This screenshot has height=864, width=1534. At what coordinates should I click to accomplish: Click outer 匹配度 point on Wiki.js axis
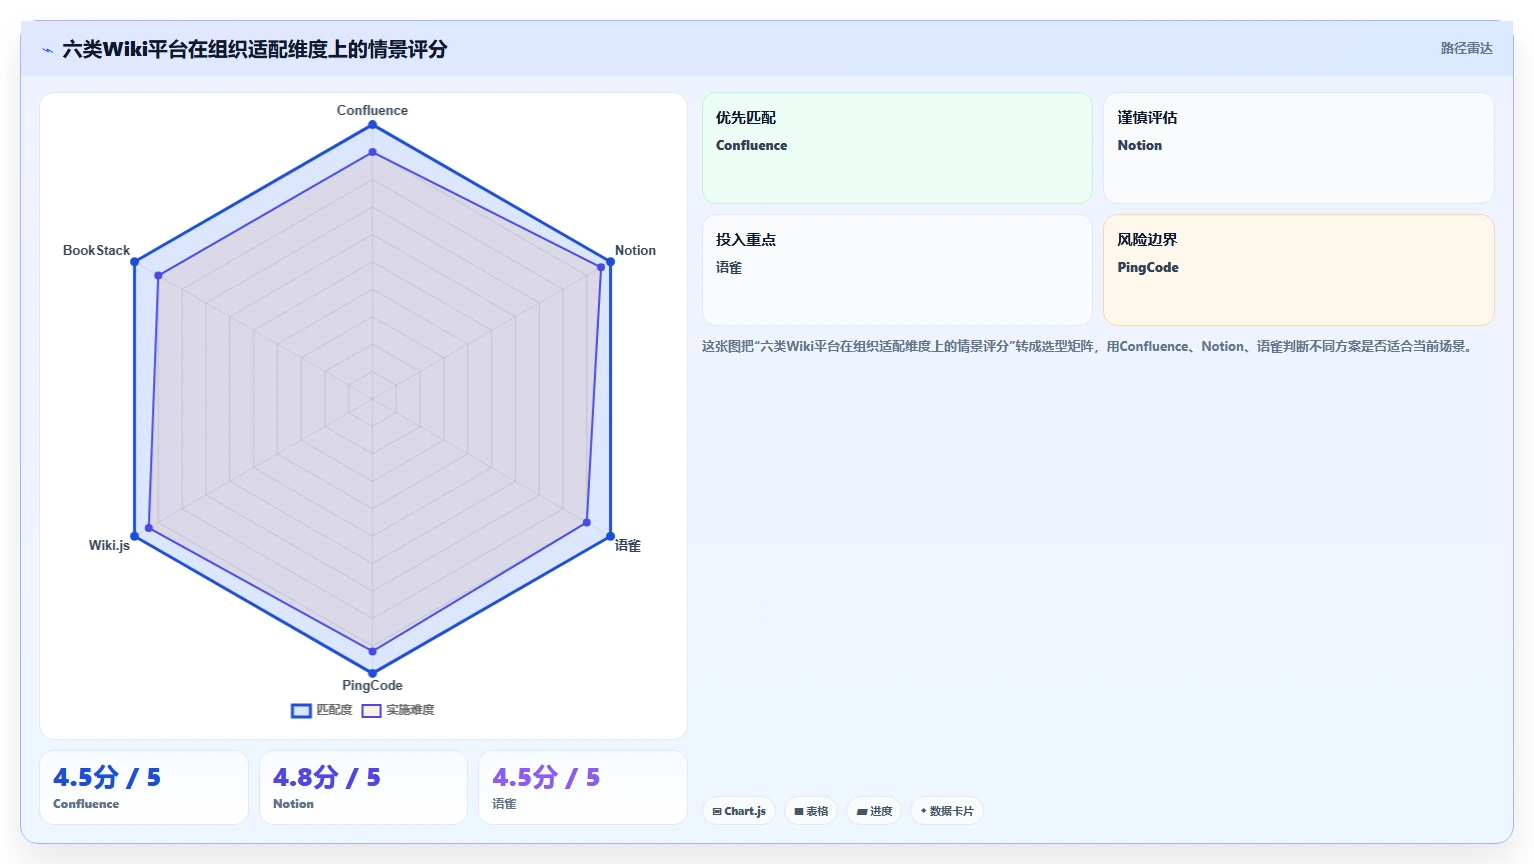coord(134,537)
